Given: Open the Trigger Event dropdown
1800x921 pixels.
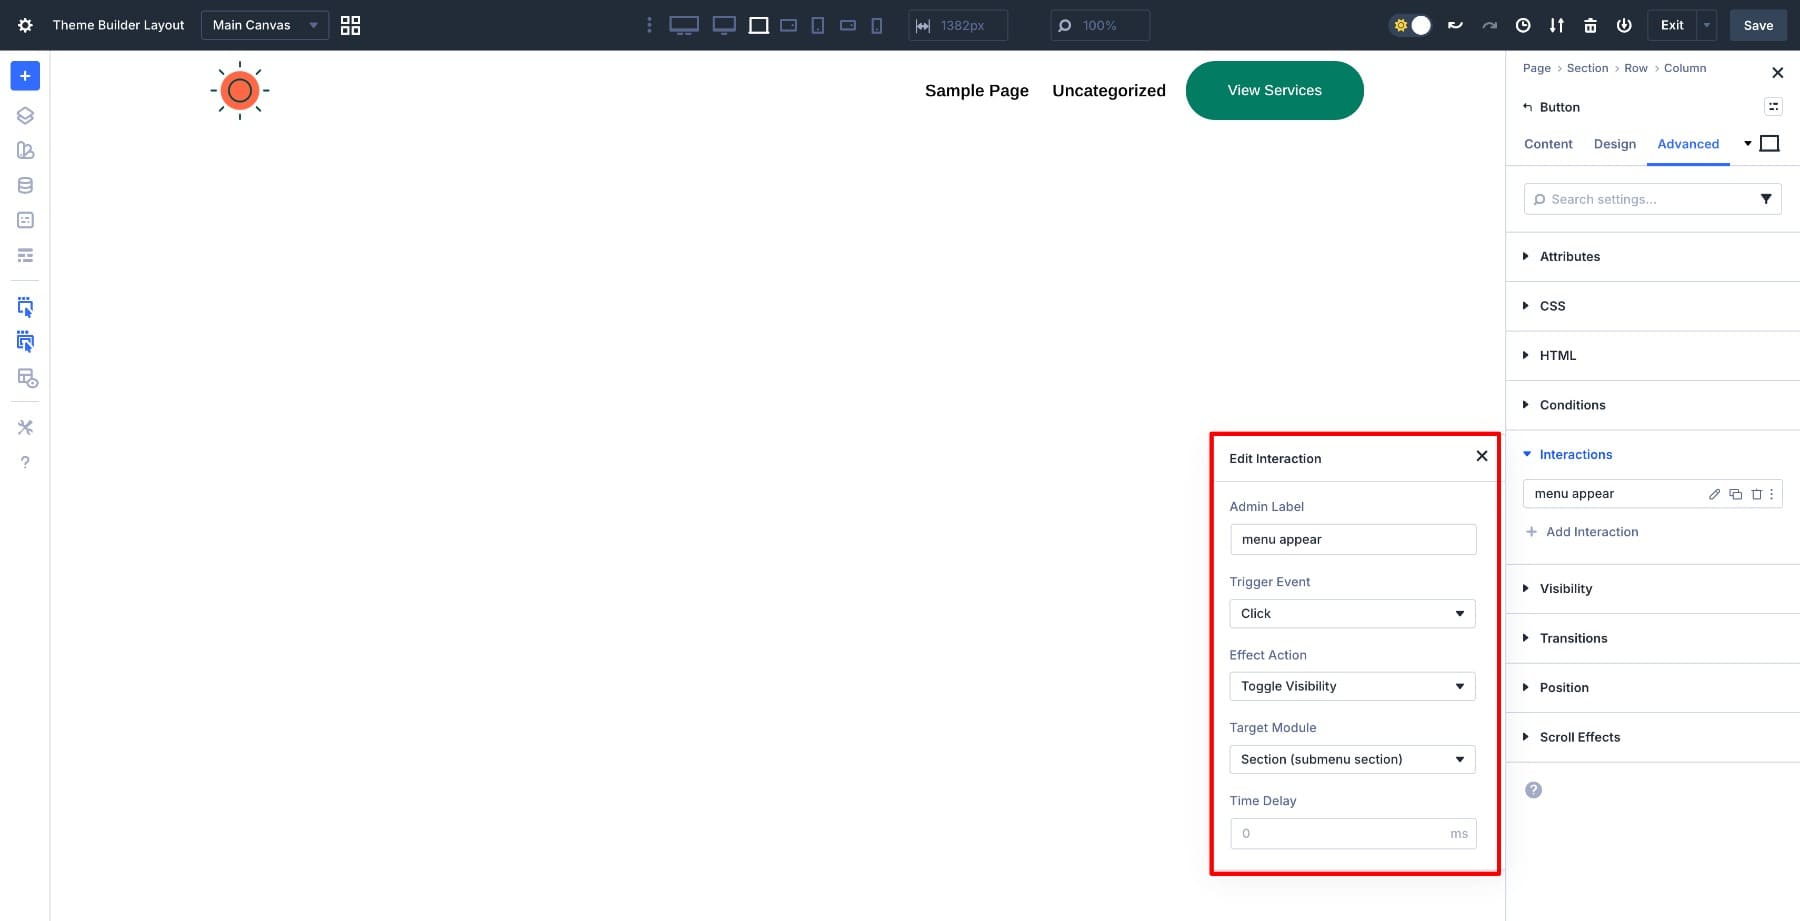Looking at the screenshot, I should [x=1352, y=613].
